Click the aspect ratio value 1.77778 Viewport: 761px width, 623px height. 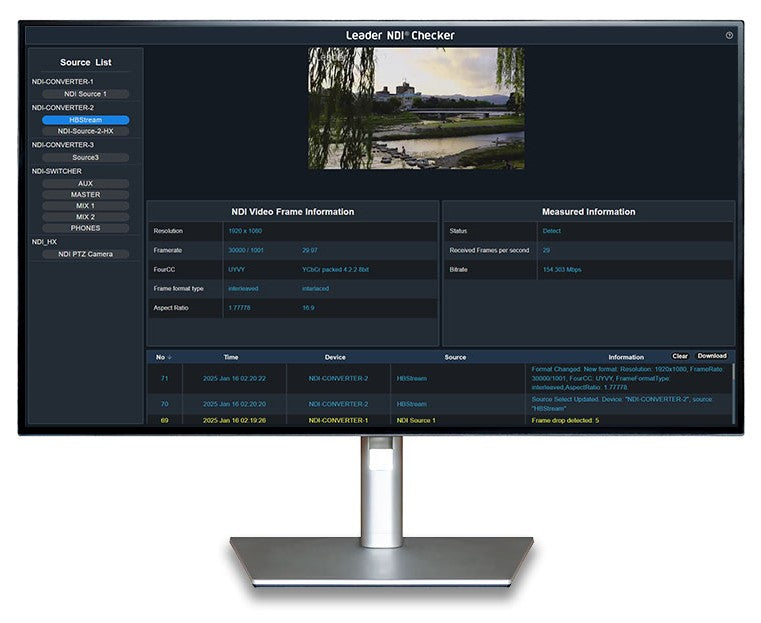click(x=239, y=308)
